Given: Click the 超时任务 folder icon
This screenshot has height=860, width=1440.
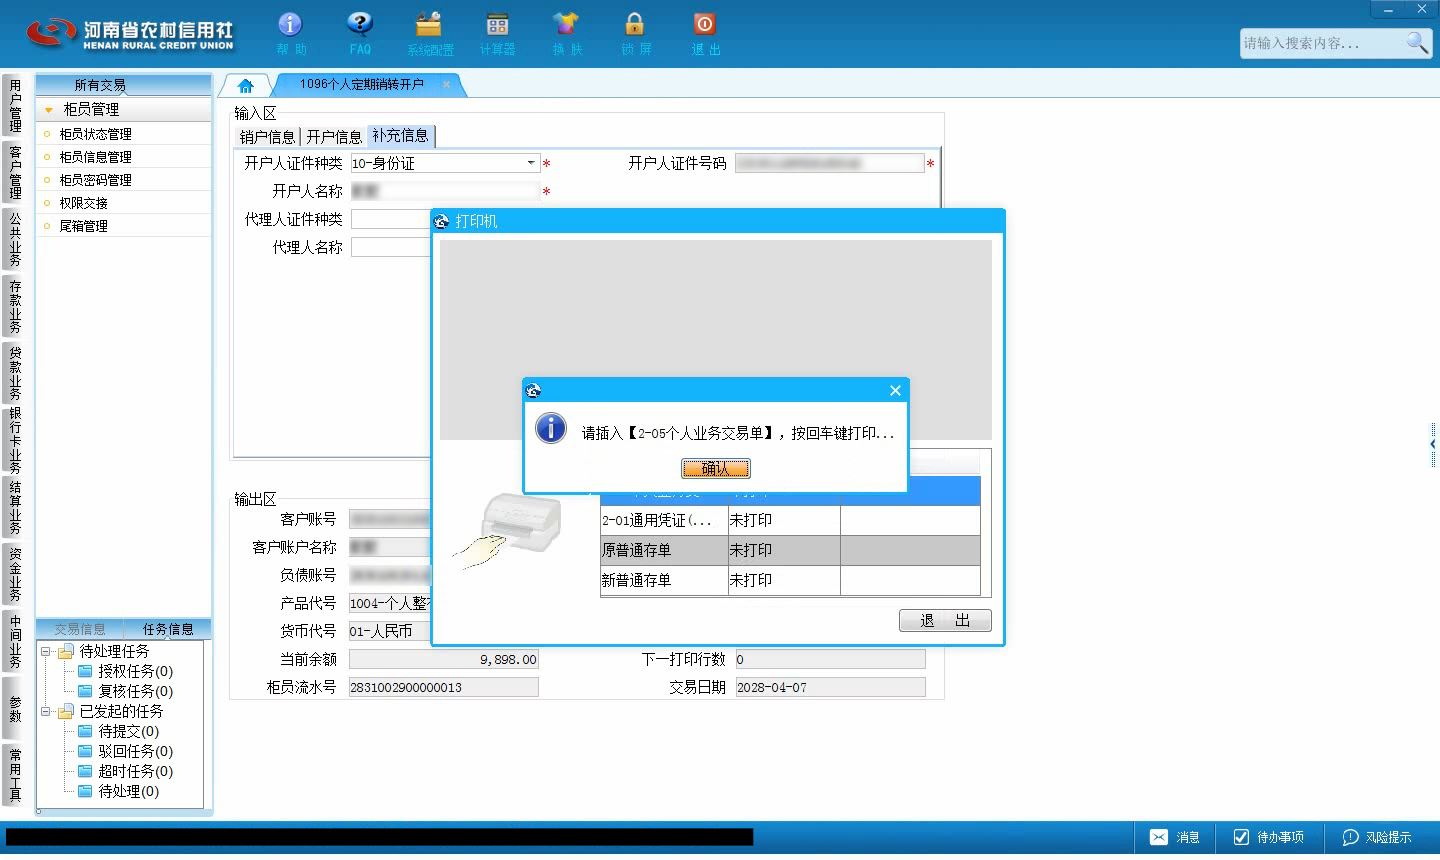Looking at the screenshot, I should pyautogui.click(x=85, y=771).
